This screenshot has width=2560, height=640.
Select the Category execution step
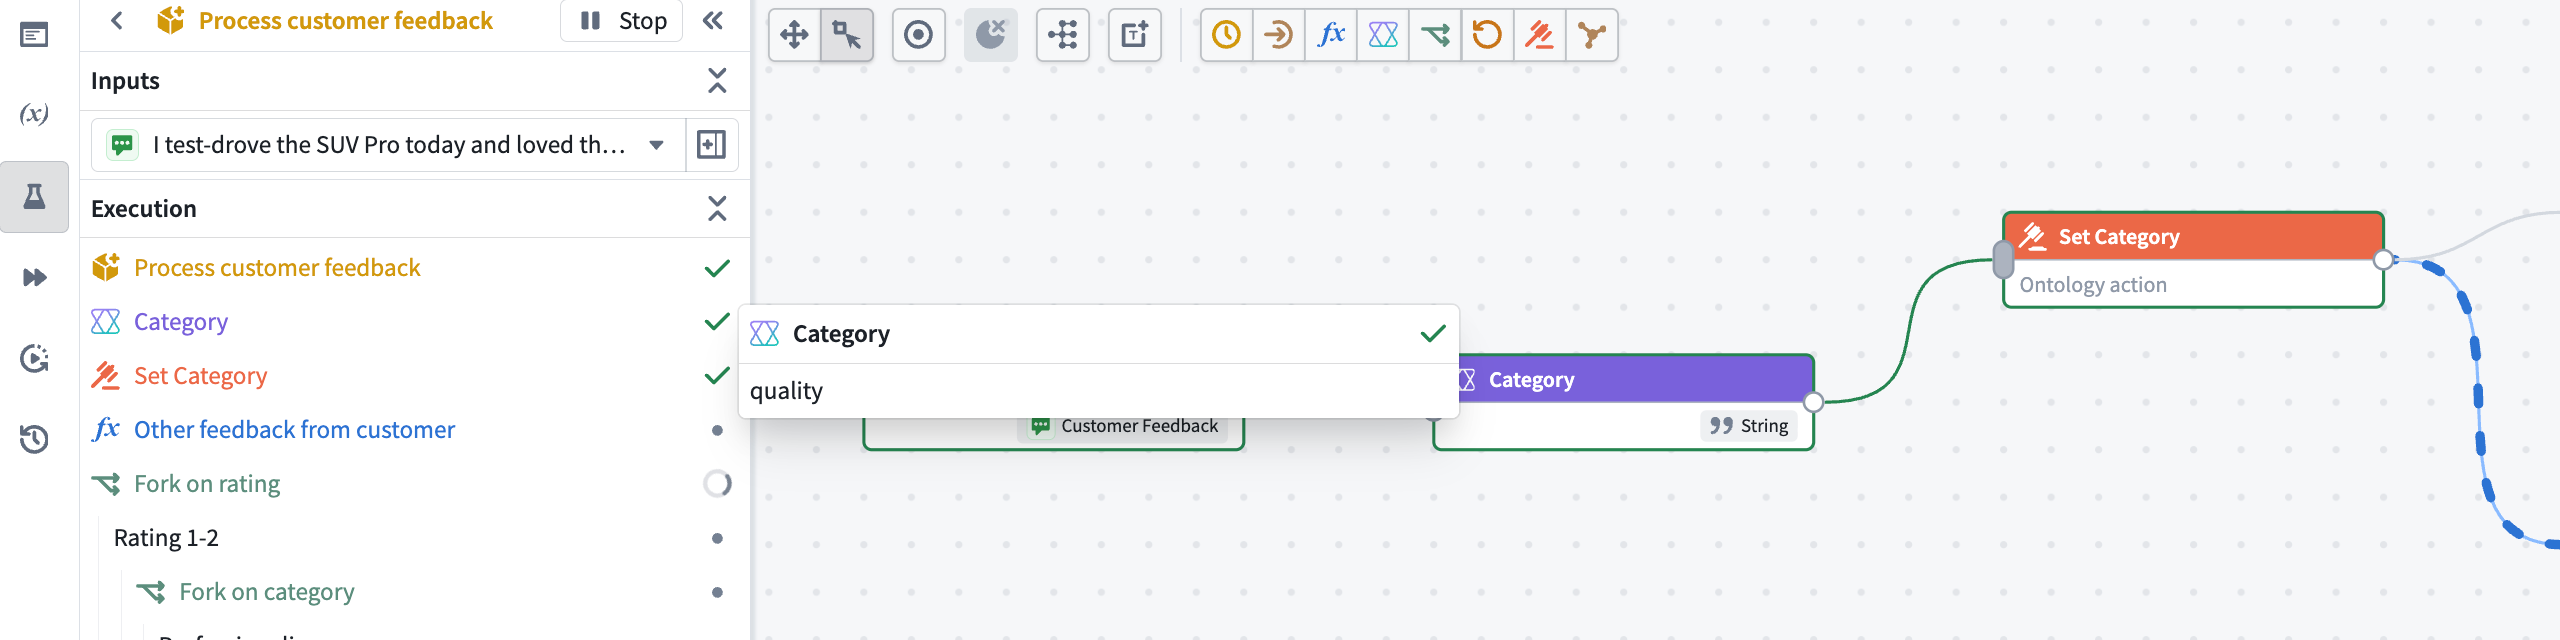414,322
